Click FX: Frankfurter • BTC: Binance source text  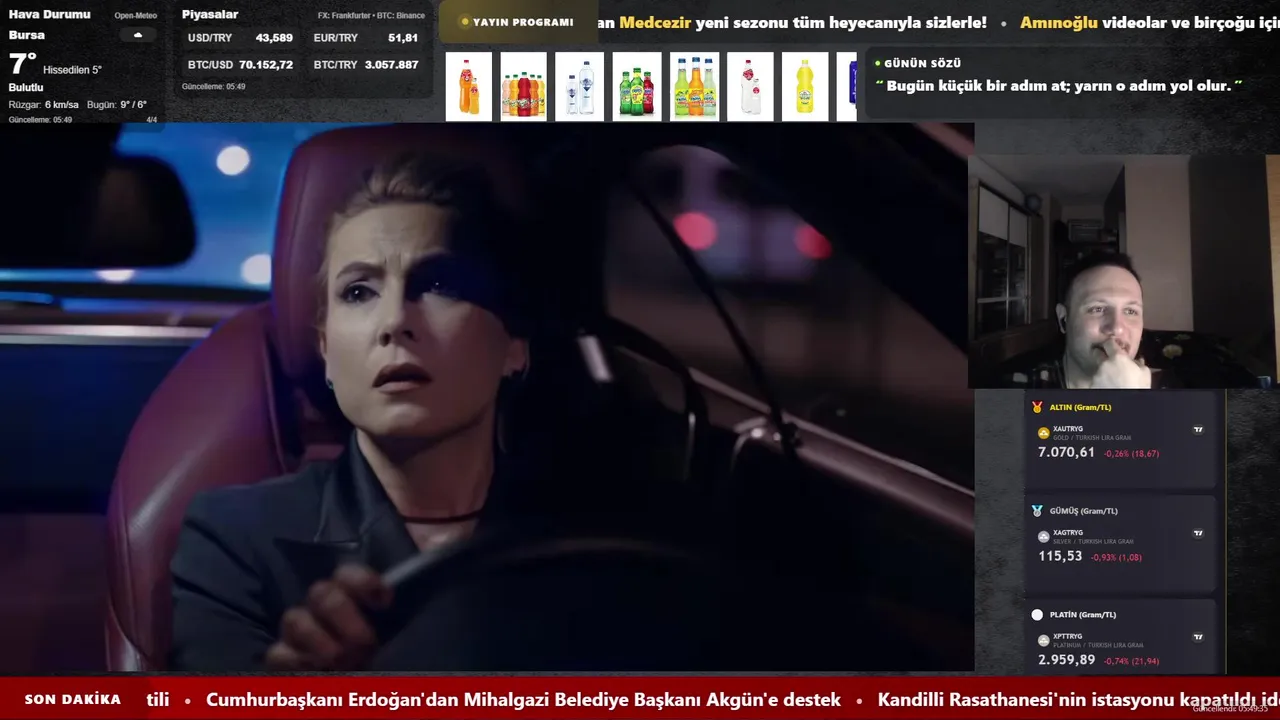(x=371, y=16)
